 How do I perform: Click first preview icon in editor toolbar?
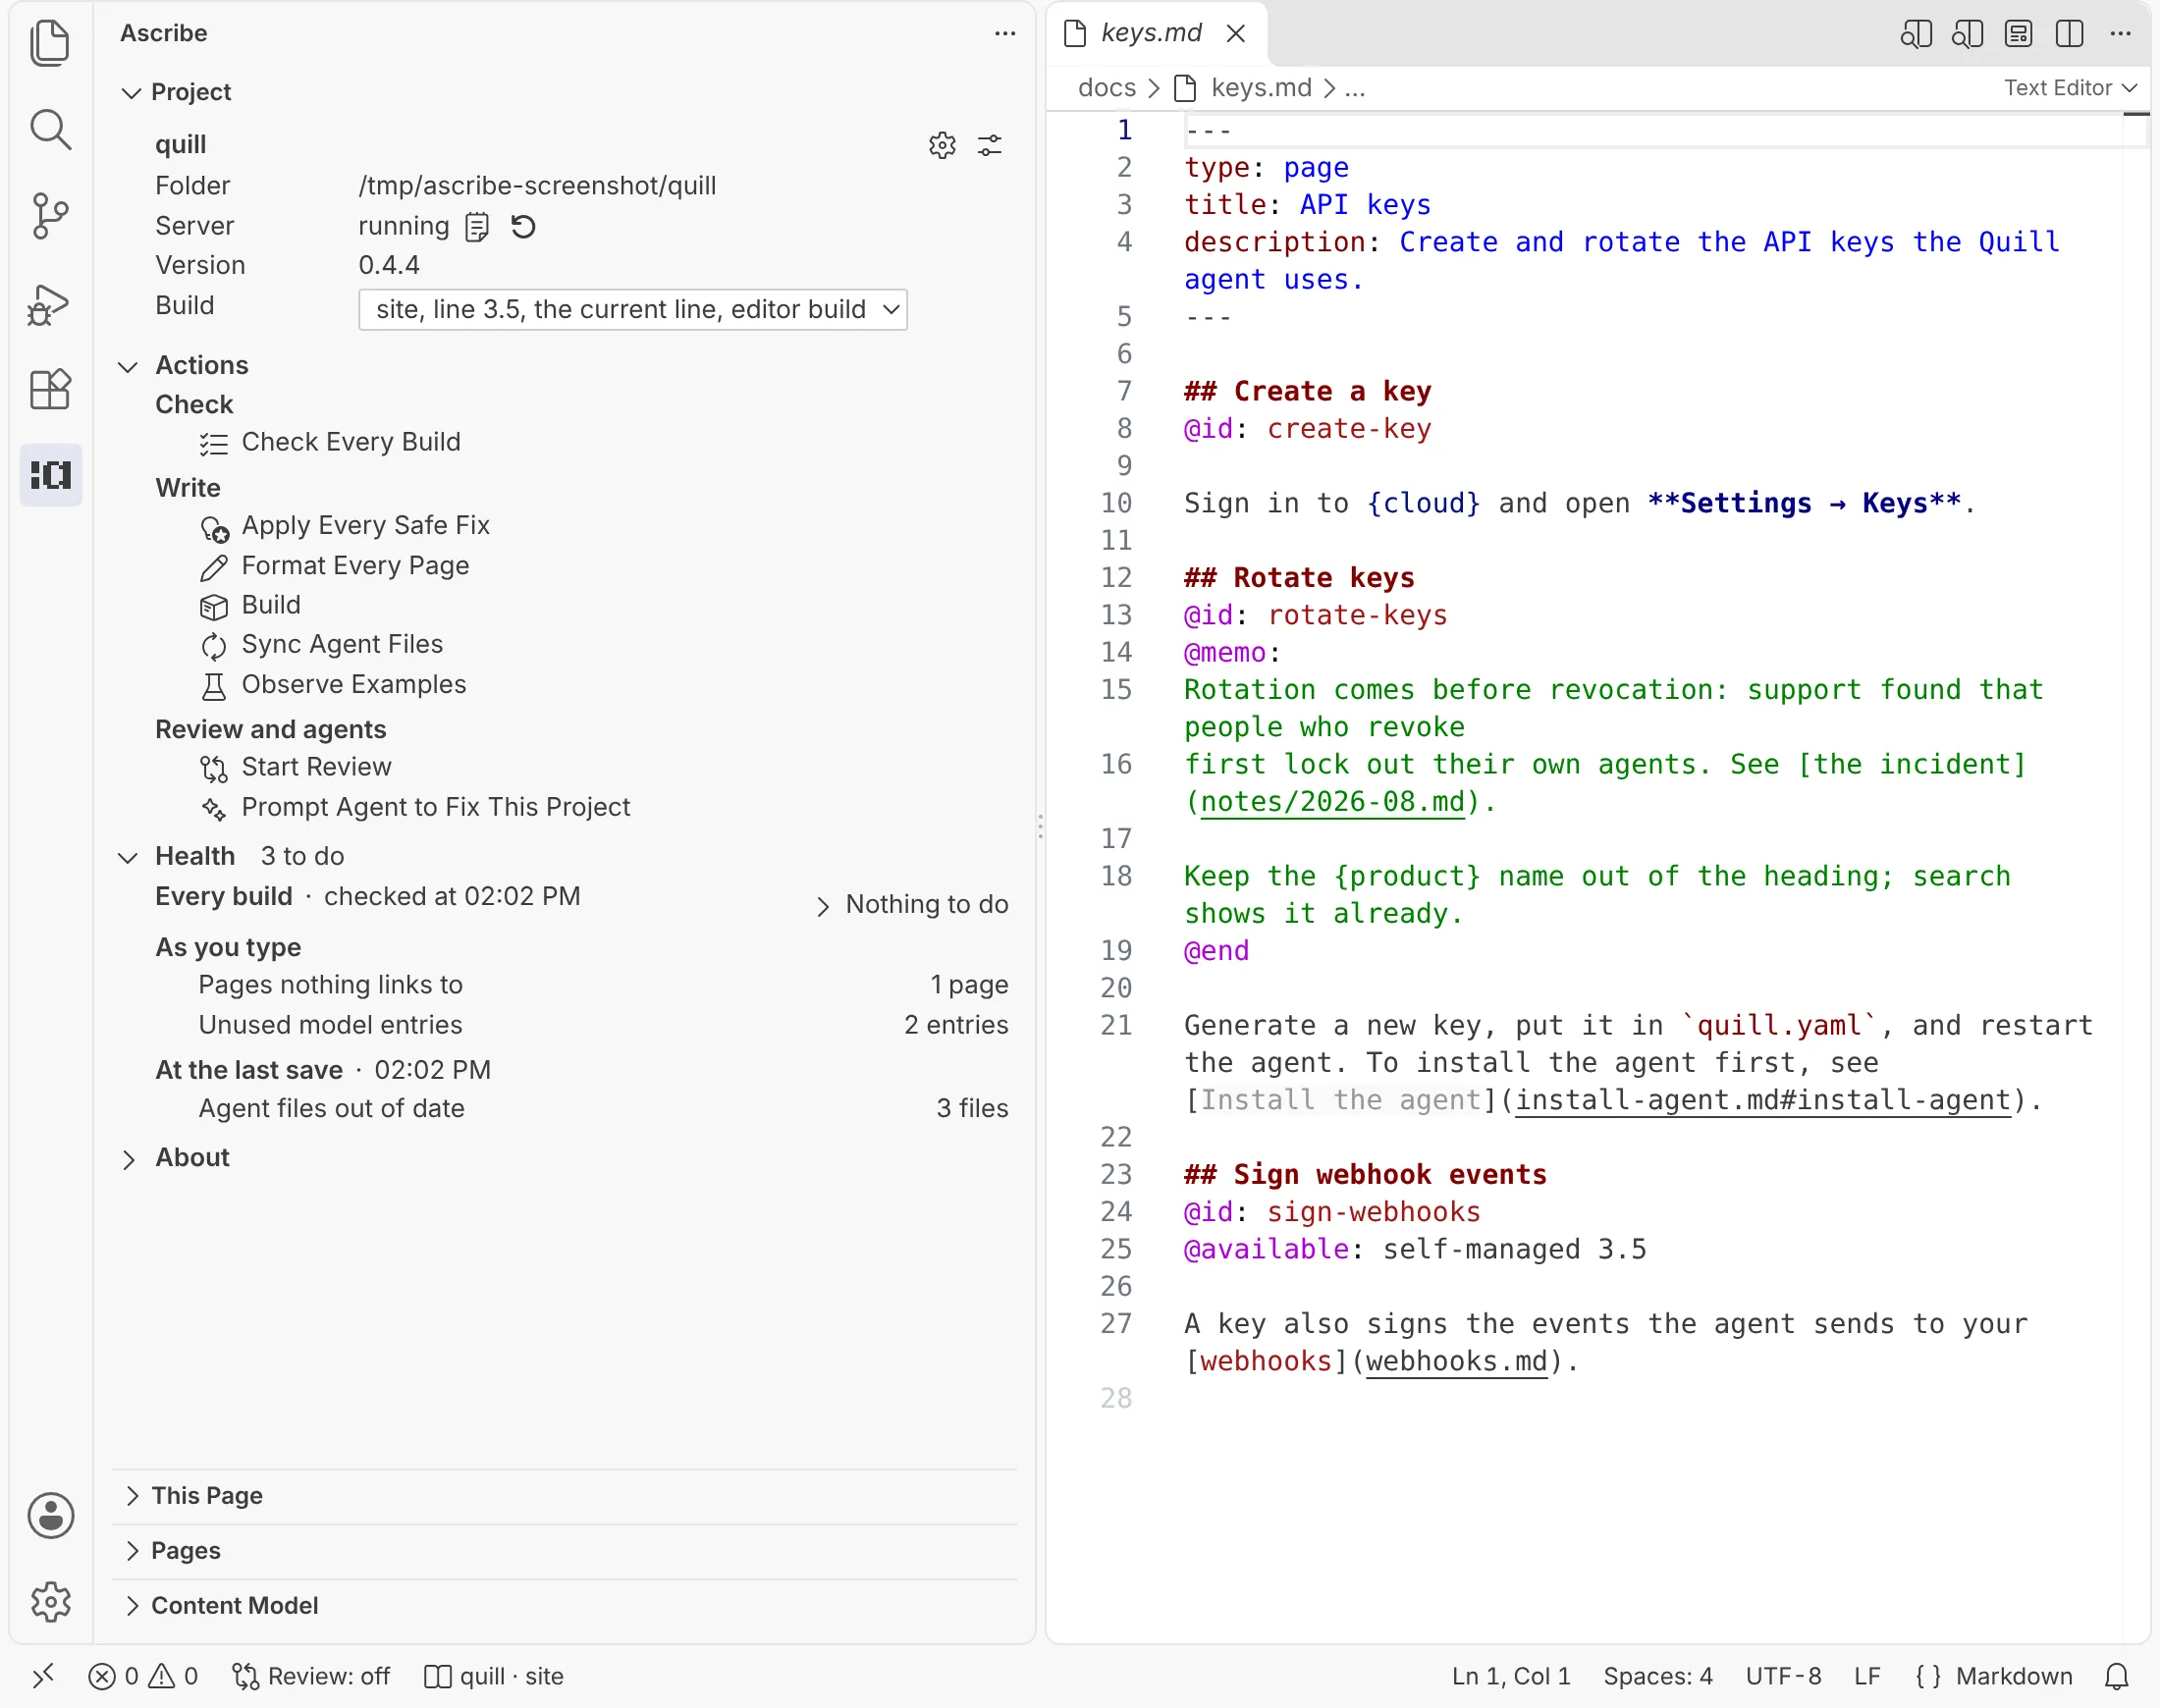(x=1916, y=34)
